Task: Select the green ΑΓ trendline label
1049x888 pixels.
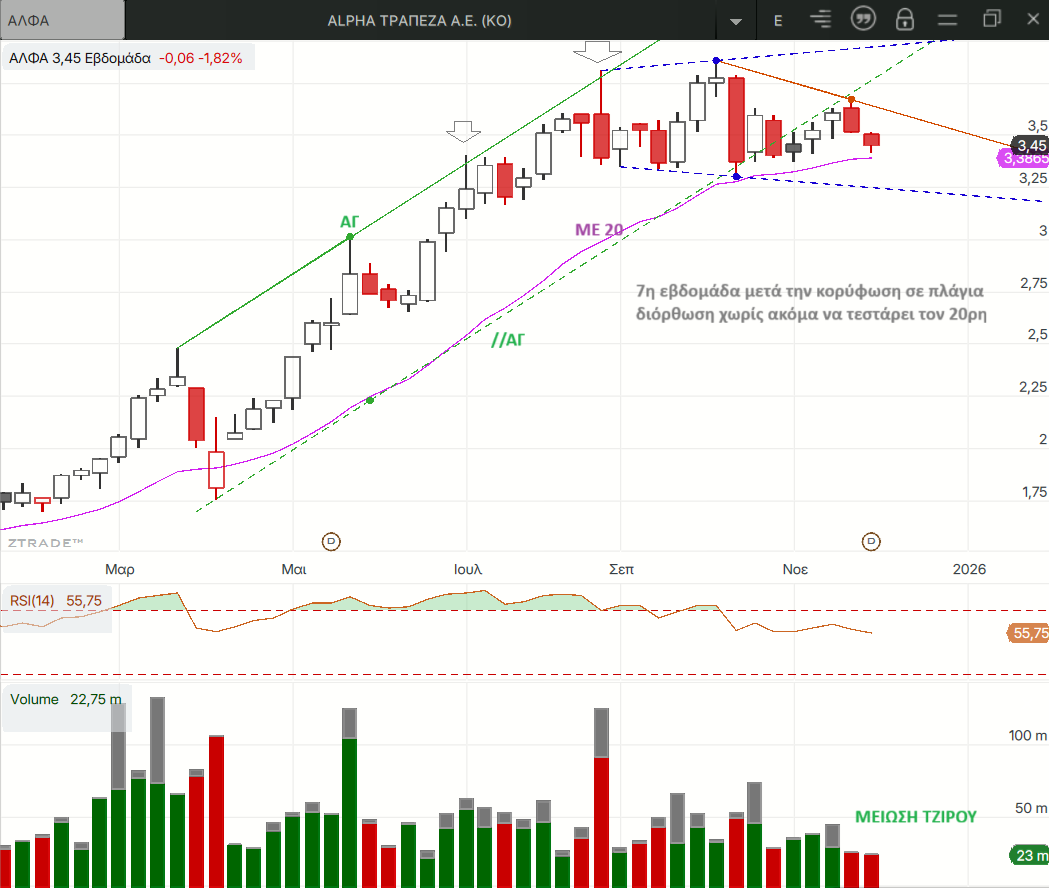Action: point(350,220)
